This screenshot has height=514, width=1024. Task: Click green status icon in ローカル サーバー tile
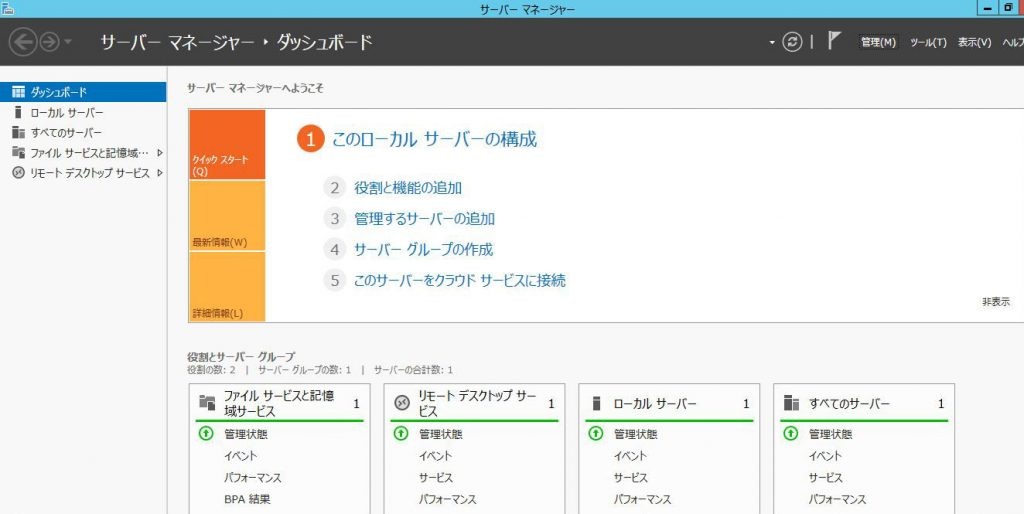pyautogui.click(x=596, y=434)
